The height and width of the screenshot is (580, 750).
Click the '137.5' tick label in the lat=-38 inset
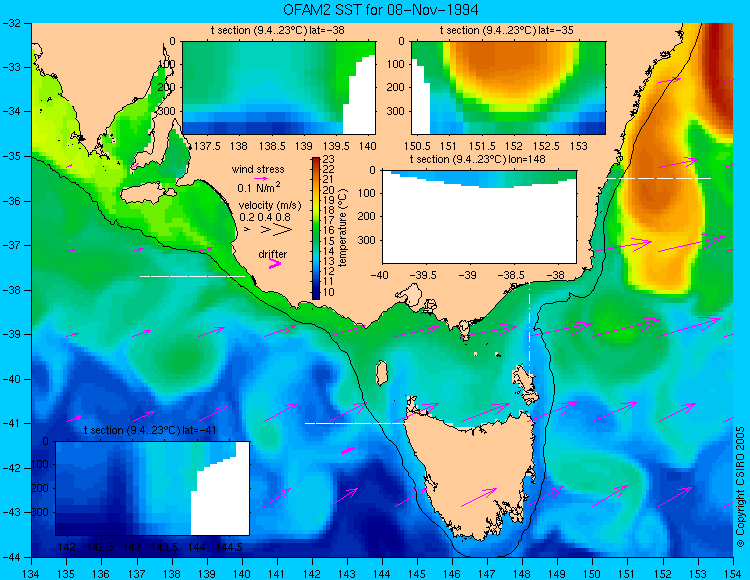pos(207,146)
